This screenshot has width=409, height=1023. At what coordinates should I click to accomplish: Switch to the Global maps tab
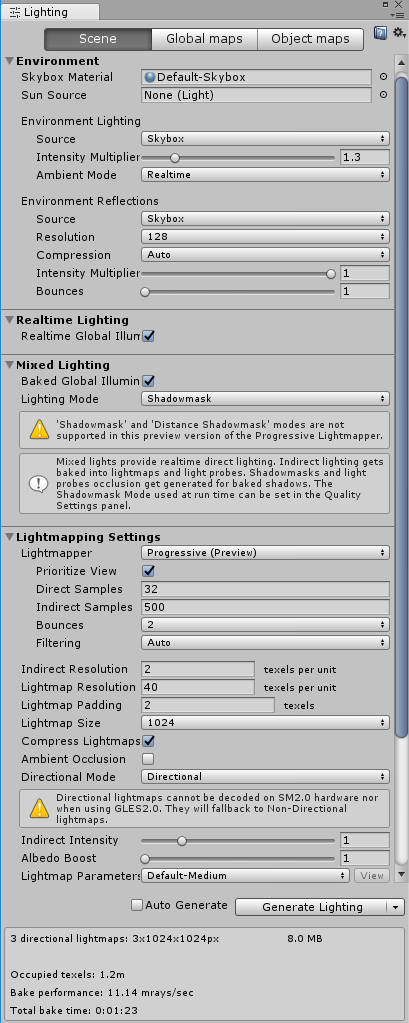click(x=204, y=38)
